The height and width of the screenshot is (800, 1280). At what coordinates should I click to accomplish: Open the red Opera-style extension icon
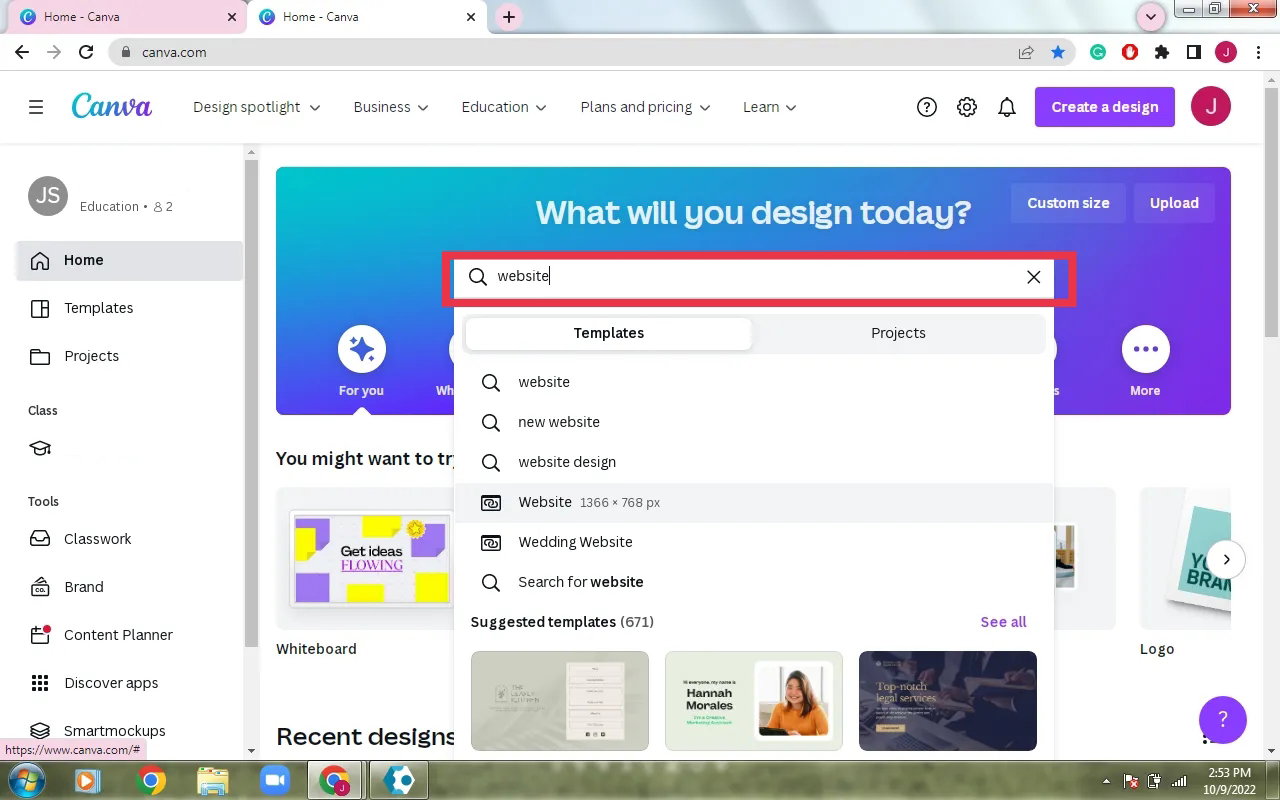[1130, 52]
